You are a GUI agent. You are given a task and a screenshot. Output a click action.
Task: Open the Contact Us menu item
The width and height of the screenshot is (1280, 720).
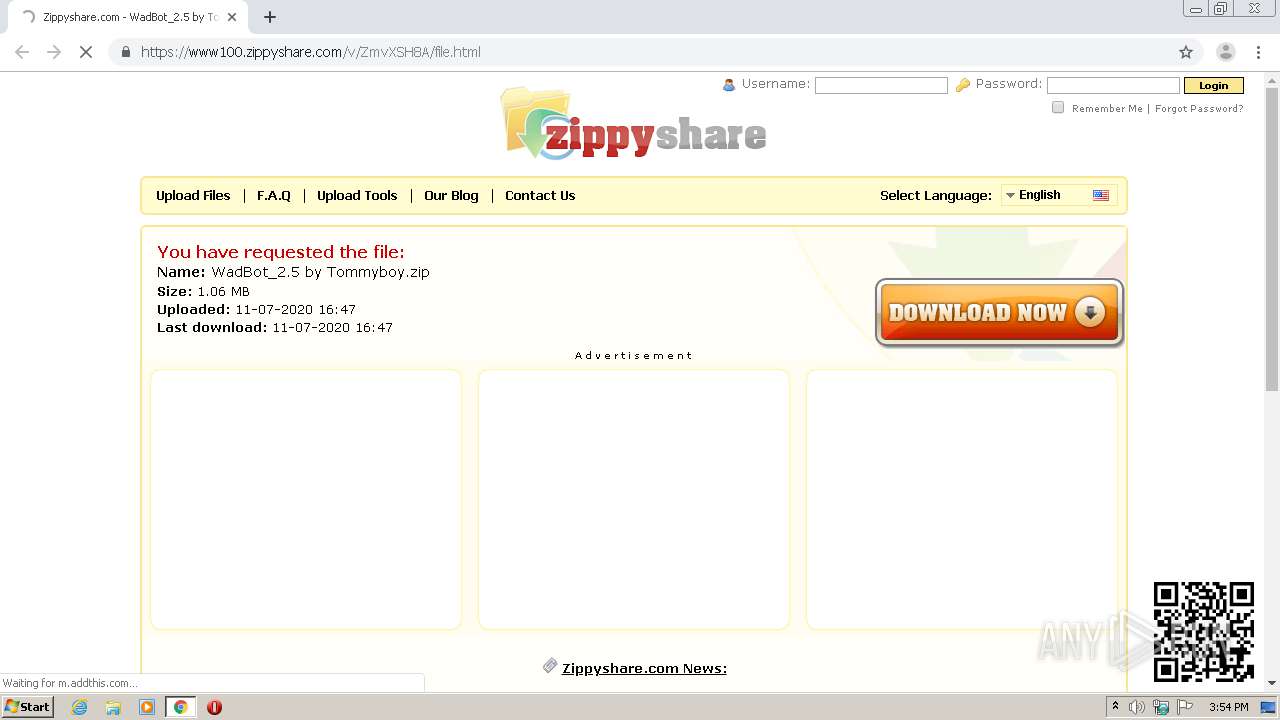(540, 196)
